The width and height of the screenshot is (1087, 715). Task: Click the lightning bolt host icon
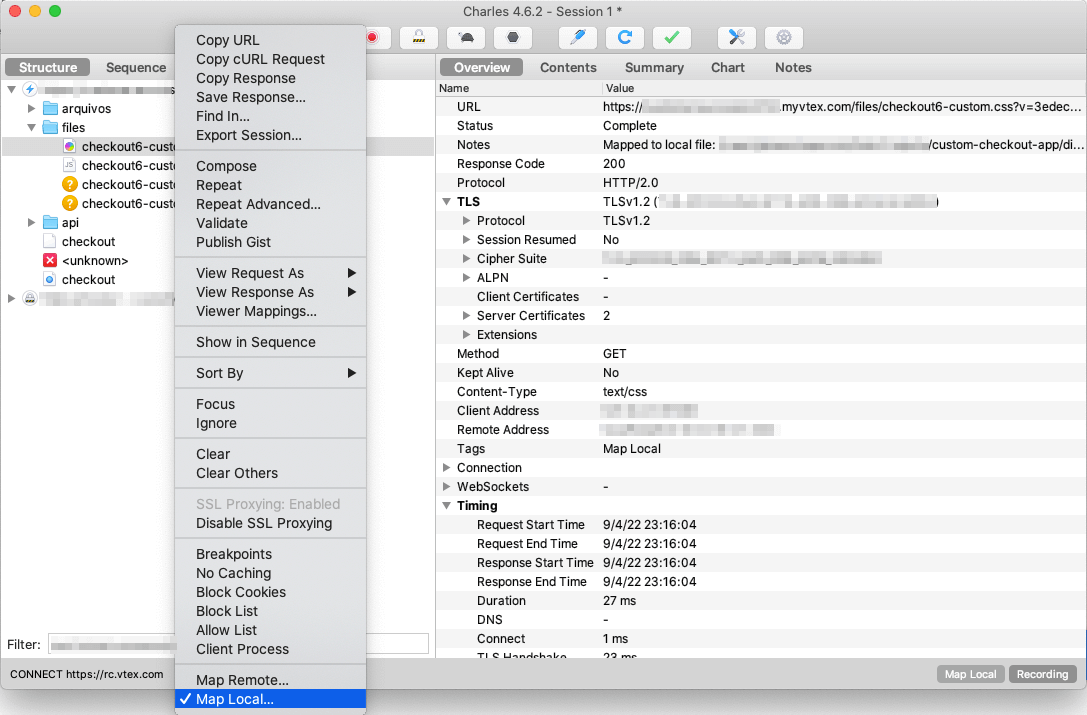pos(30,89)
